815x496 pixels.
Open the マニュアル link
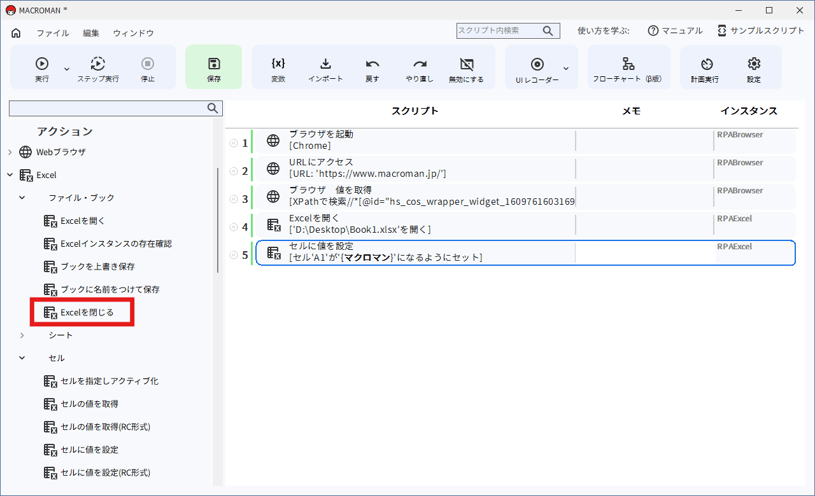click(x=675, y=31)
